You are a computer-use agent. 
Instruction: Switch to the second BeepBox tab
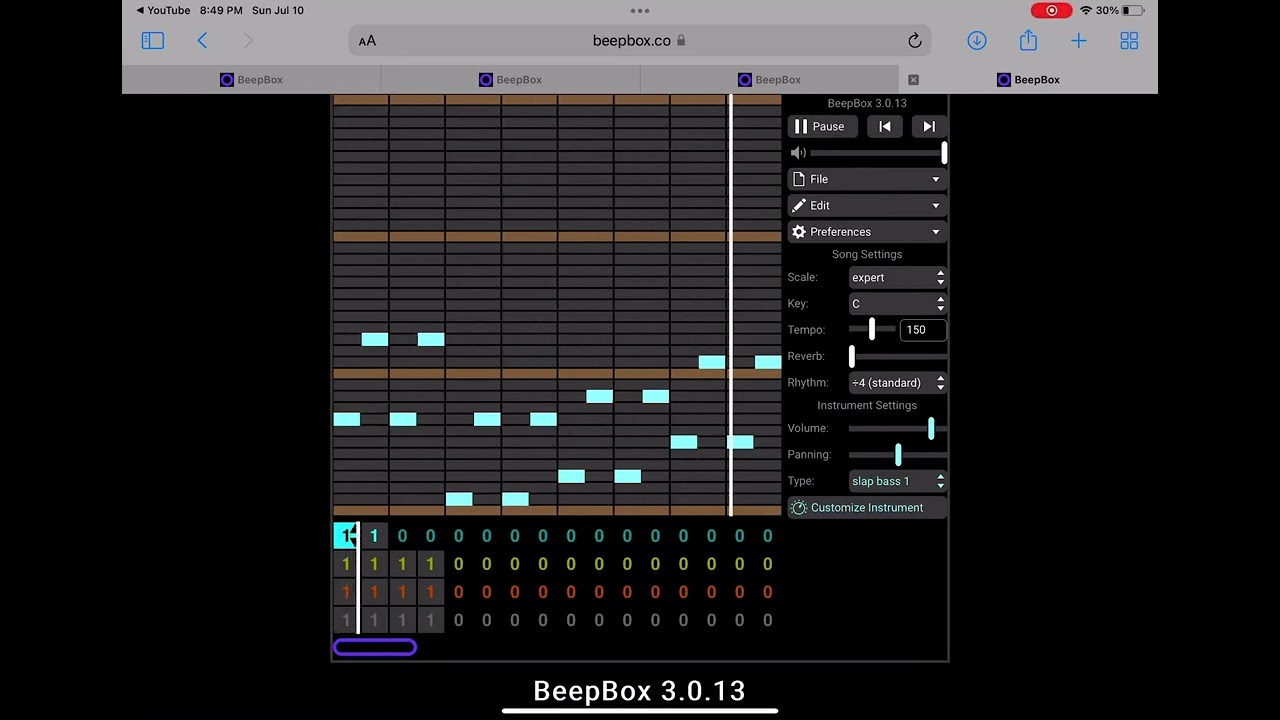coord(510,80)
